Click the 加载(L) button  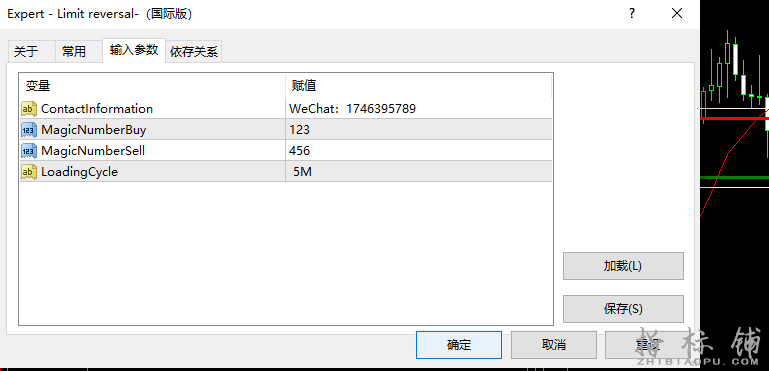click(x=623, y=266)
